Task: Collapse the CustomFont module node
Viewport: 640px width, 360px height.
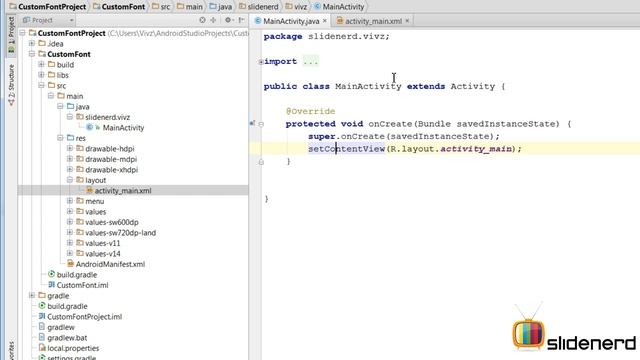Action: [x=32, y=54]
